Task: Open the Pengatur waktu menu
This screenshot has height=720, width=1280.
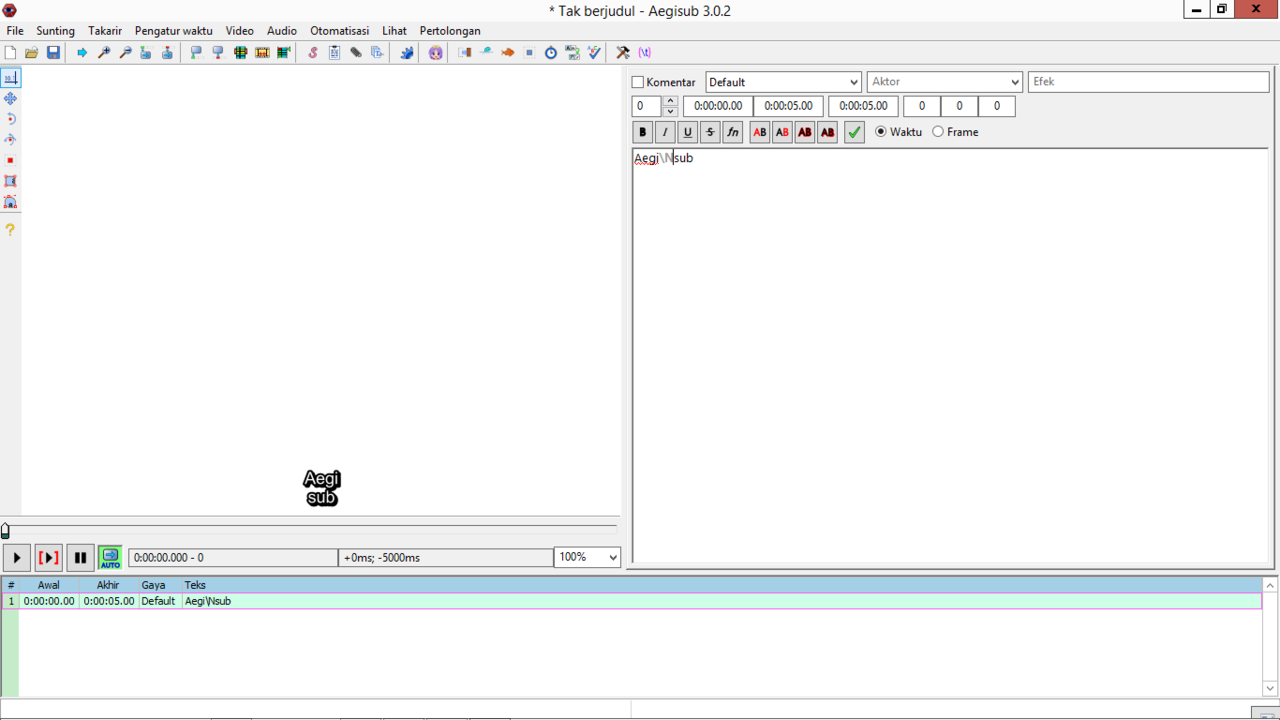Action: (174, 31)
